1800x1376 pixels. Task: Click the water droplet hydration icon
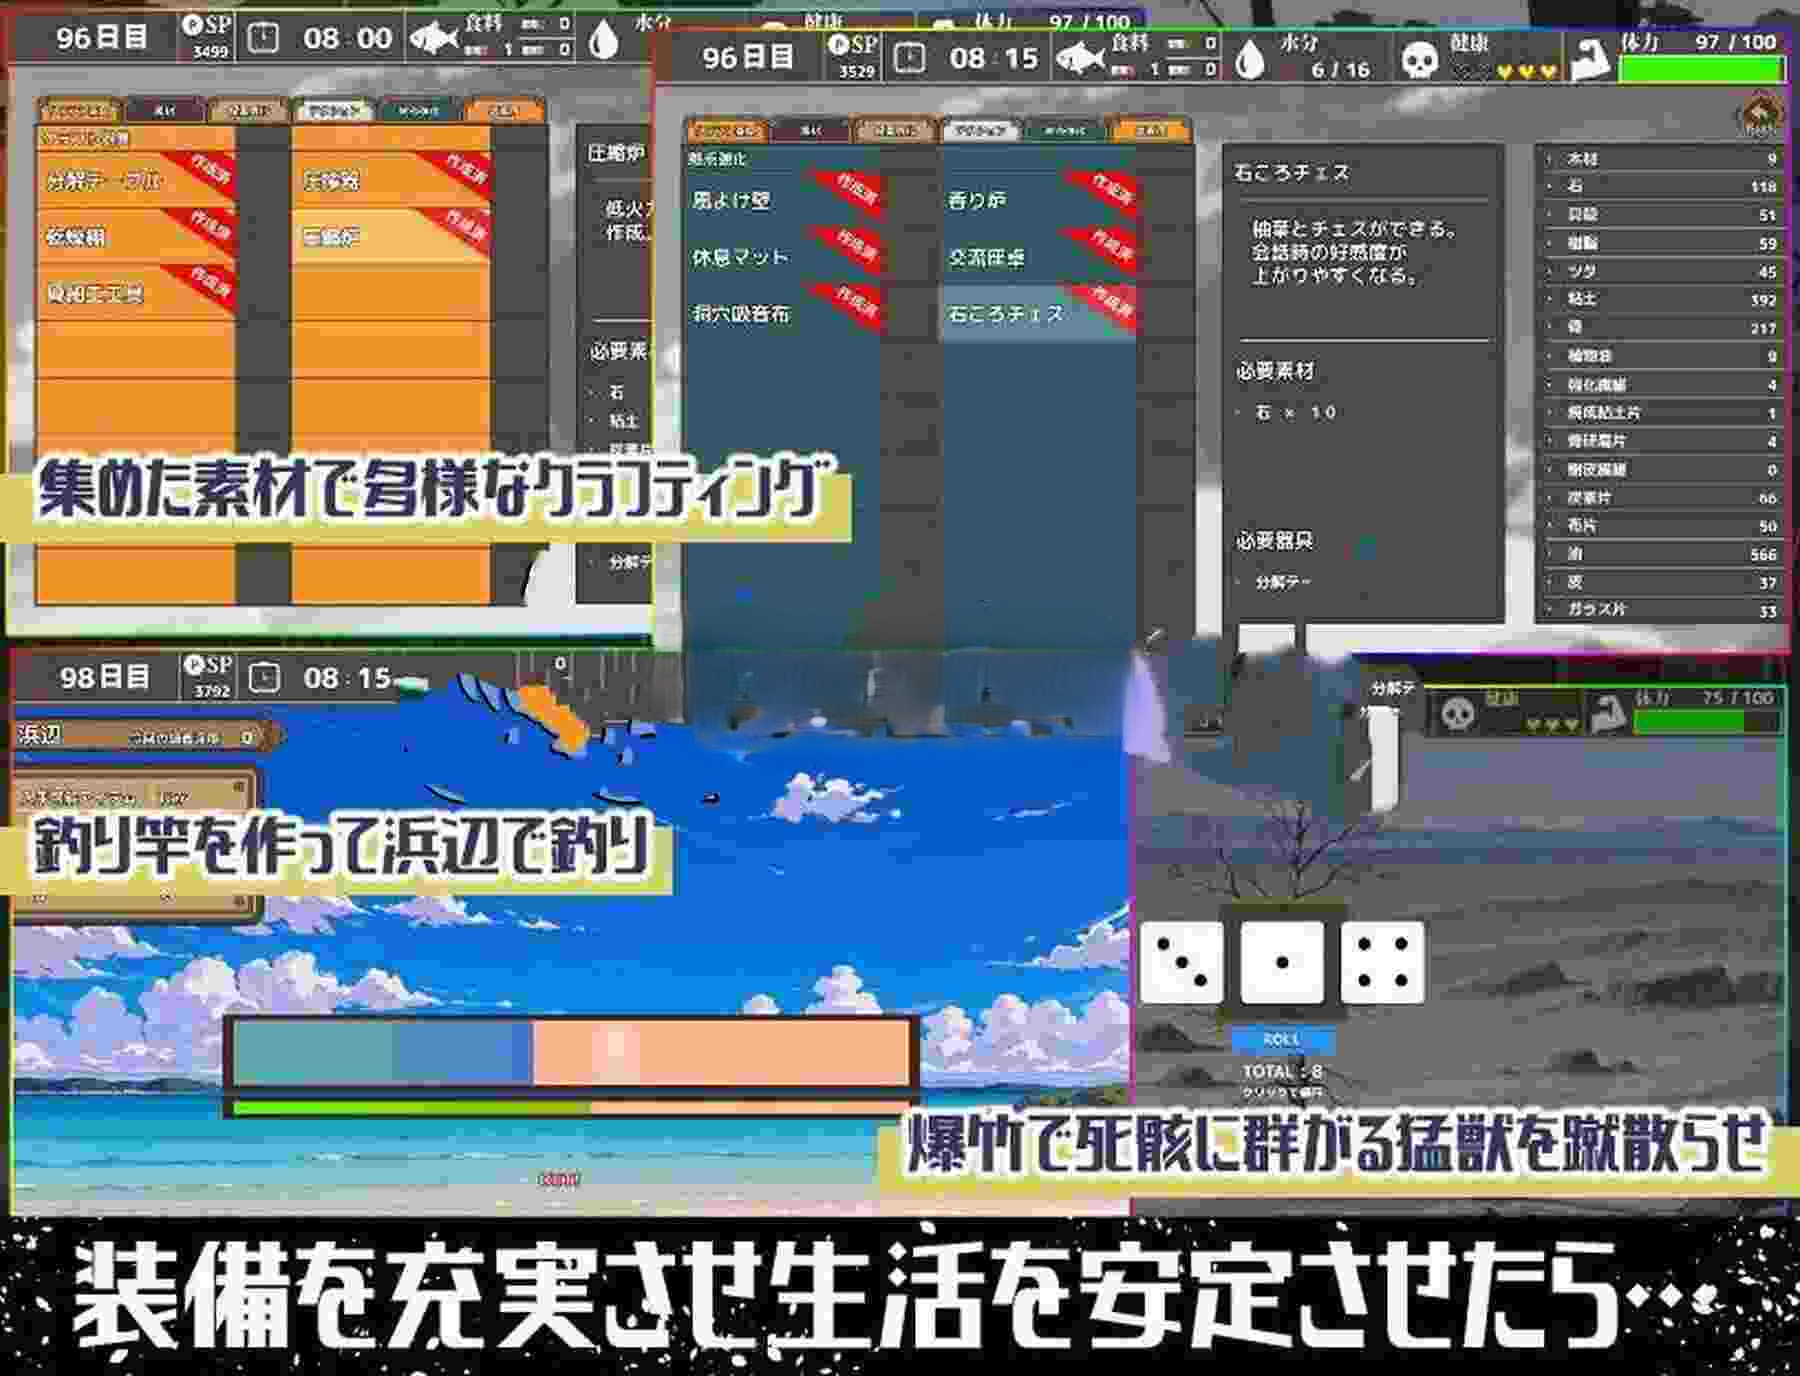tap(1250, 60)
